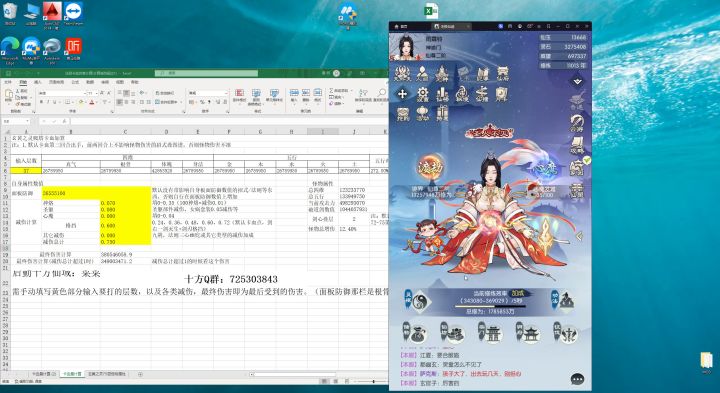Viewport: 720px width, 393px height.
Task: Click the fill color bucket swatch in Excel
Action: [x=81, y=102]
